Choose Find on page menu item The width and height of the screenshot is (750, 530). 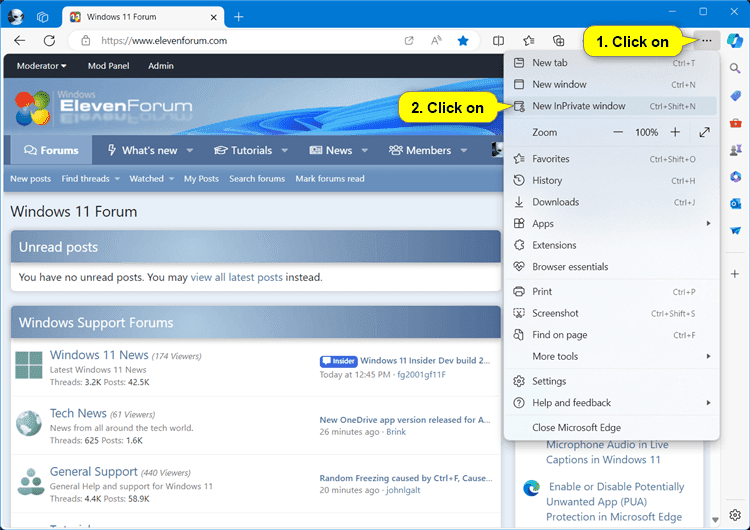tap(611, 335)
